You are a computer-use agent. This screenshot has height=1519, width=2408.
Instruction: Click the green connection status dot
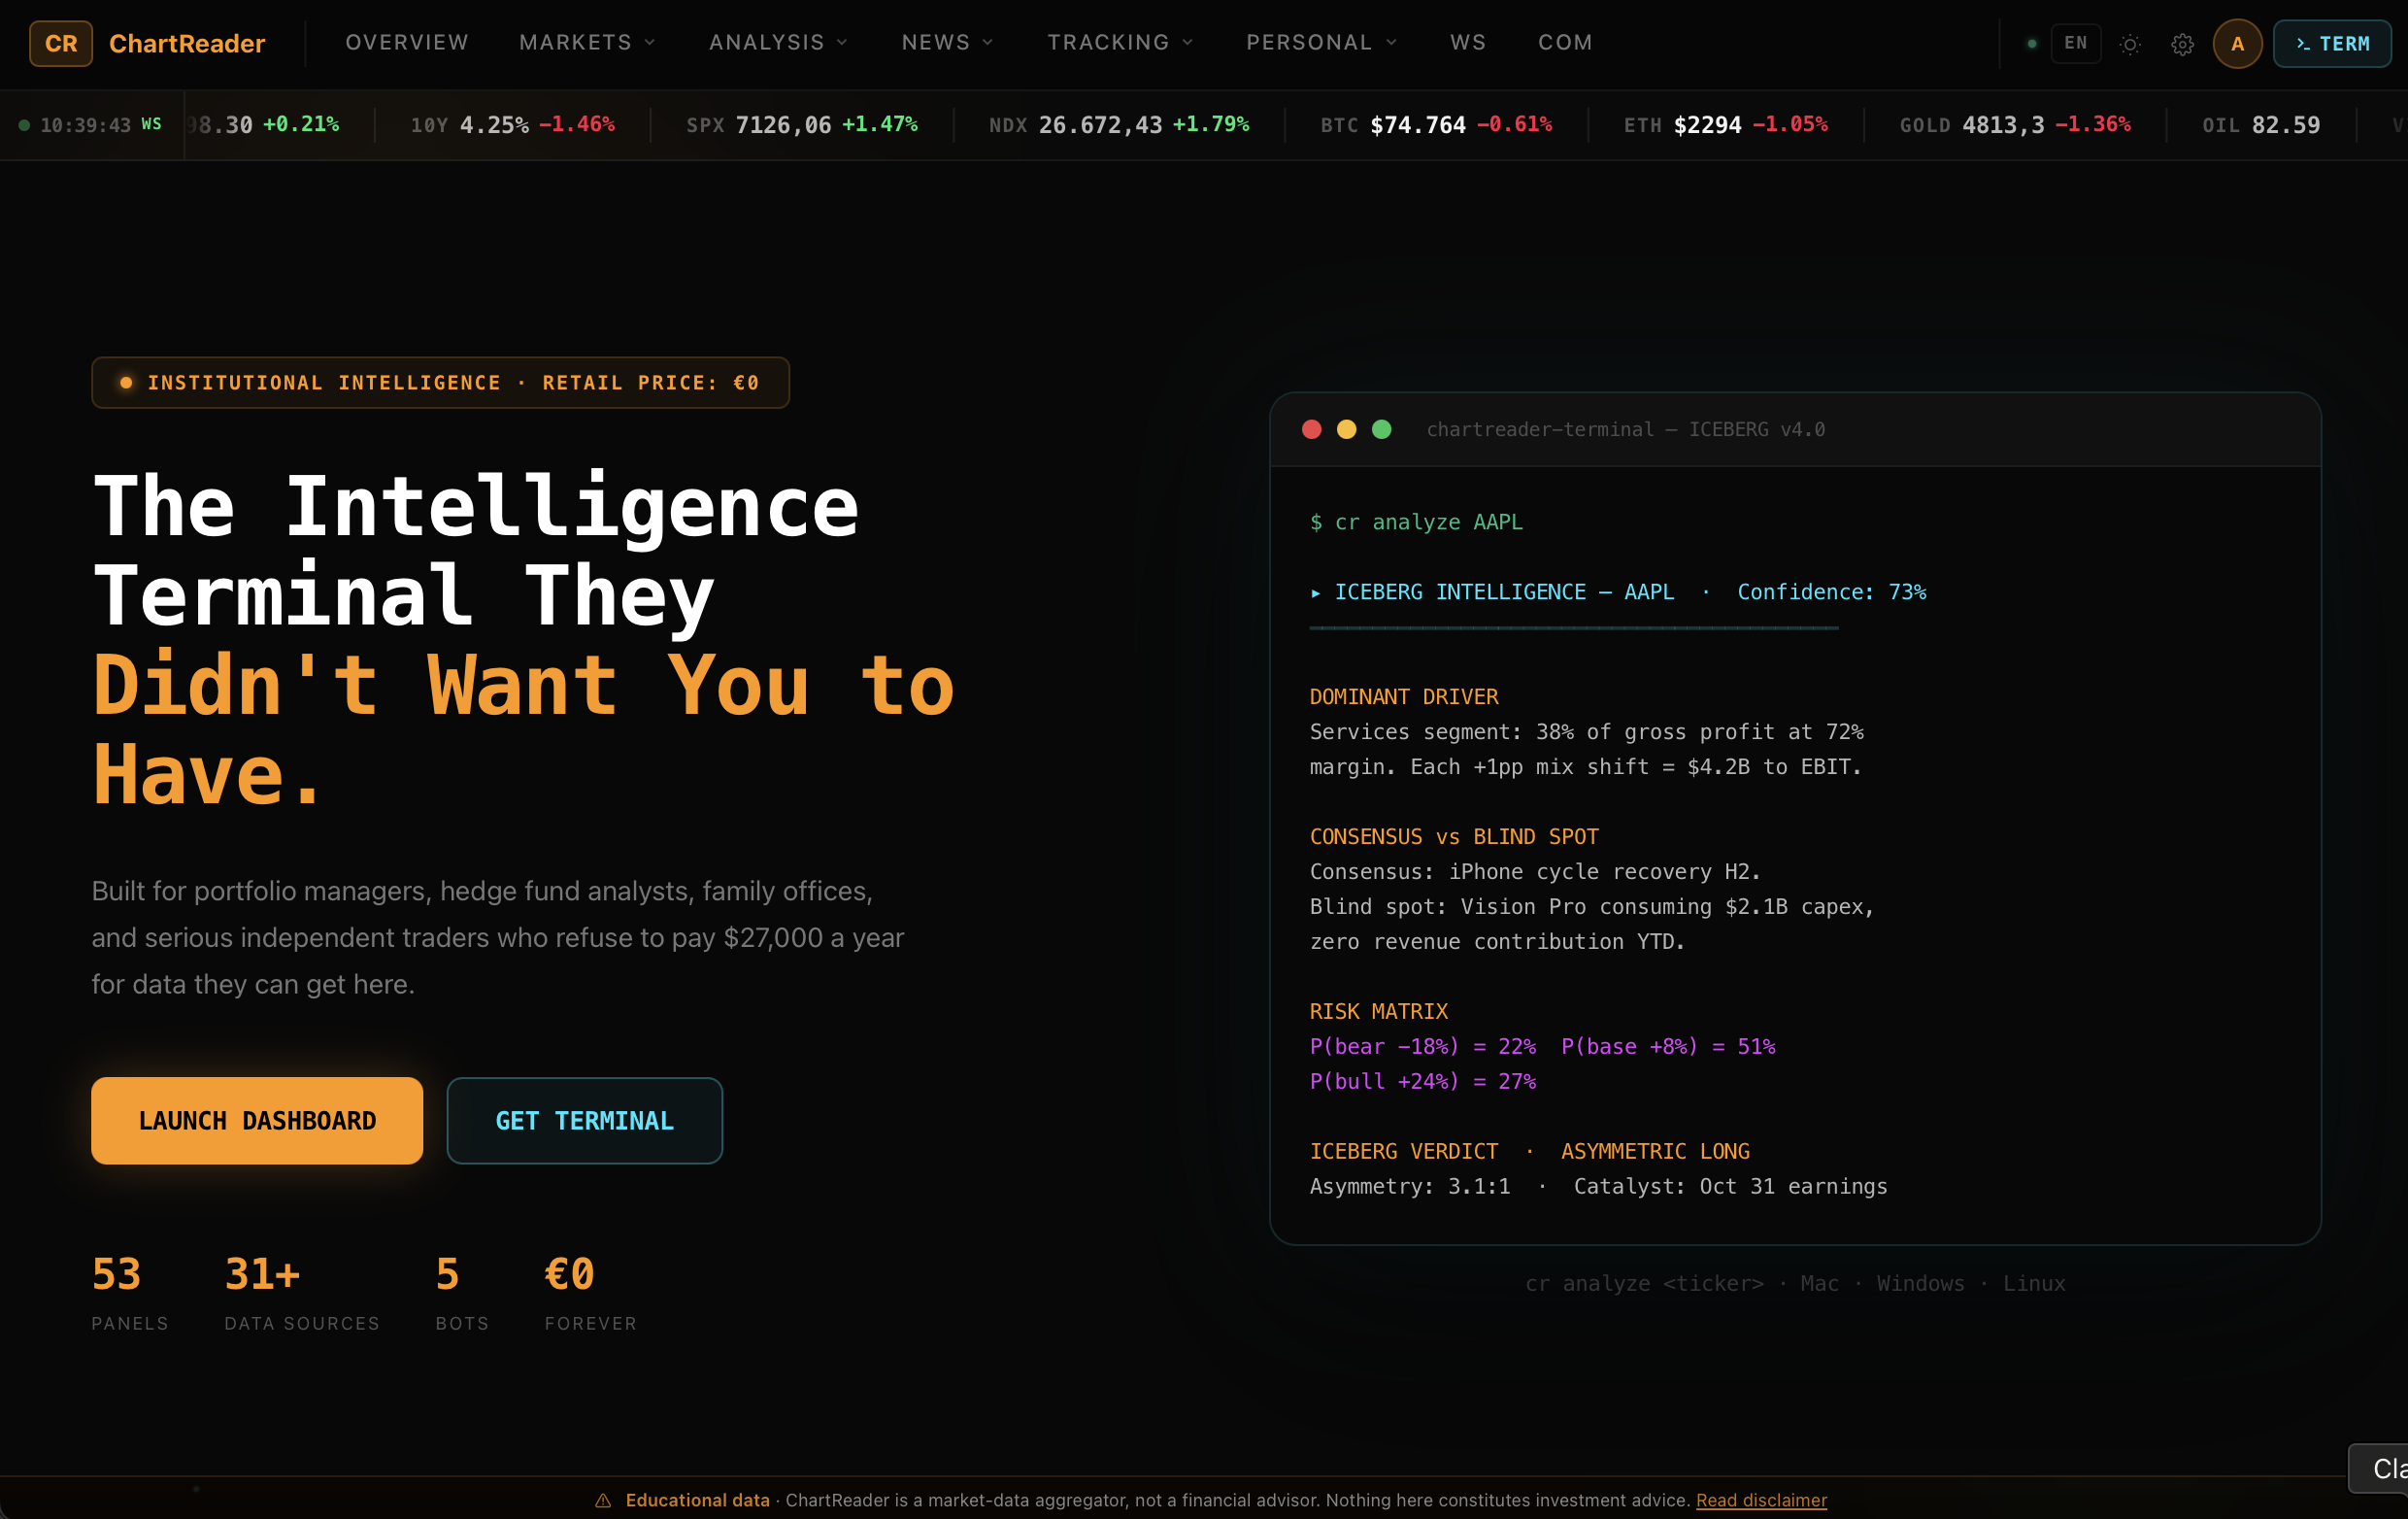(2031, 44)
